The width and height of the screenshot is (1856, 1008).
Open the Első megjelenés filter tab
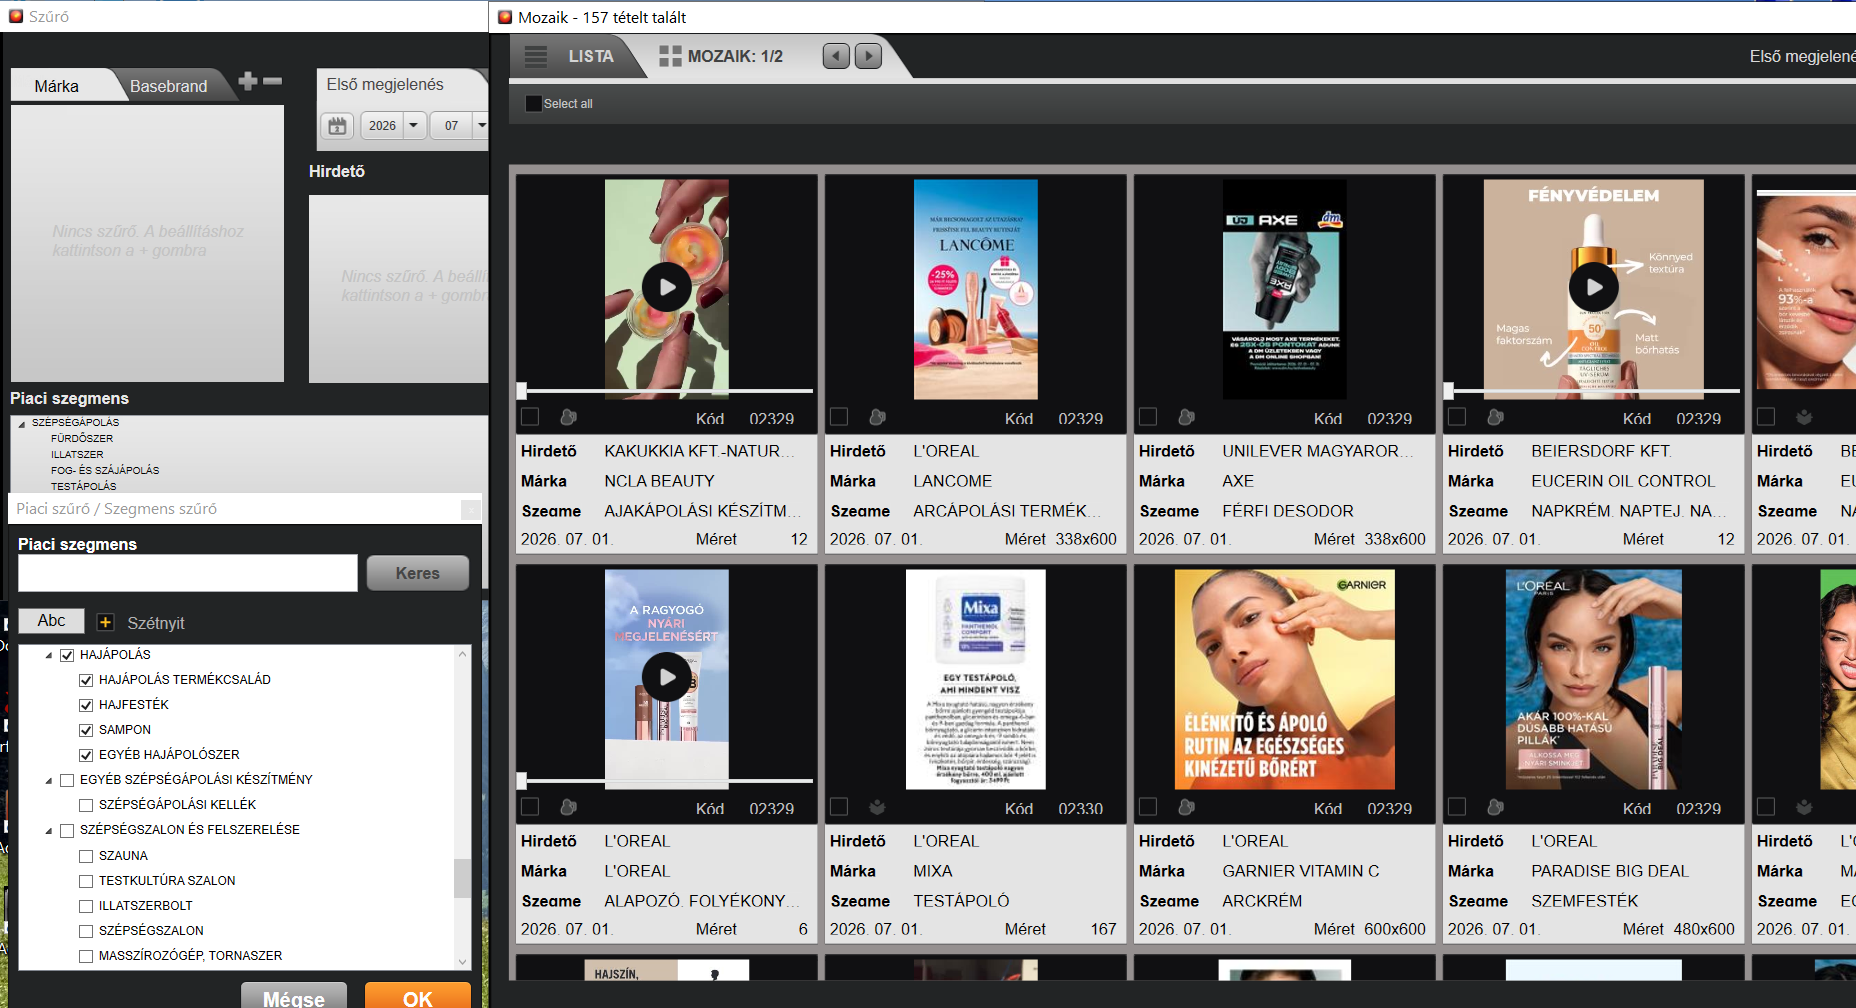[x=385, y=85]
